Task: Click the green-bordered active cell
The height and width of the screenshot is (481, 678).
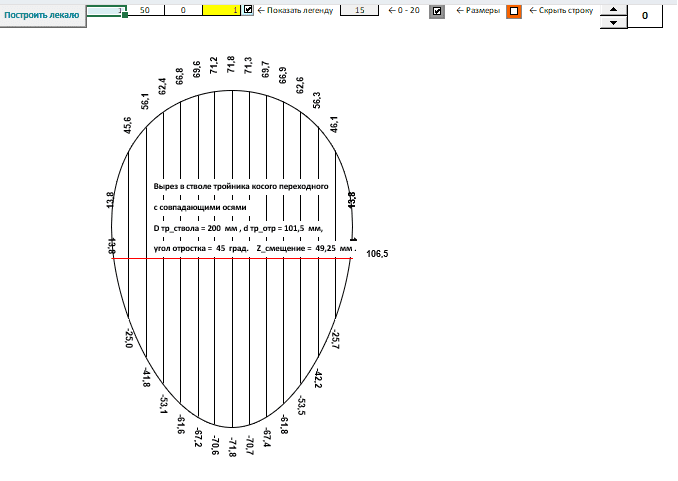Action: (x=106, y=10)
